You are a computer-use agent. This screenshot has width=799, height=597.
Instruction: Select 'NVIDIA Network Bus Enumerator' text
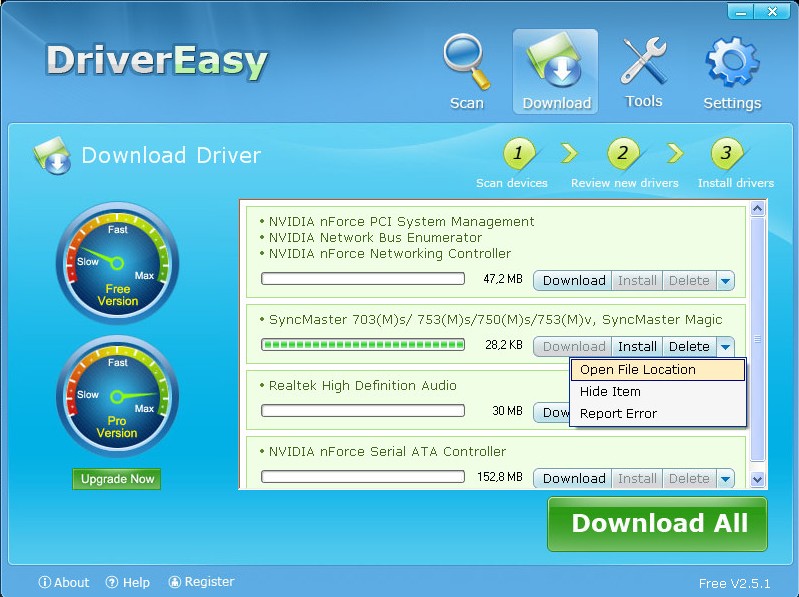[375, 237]
